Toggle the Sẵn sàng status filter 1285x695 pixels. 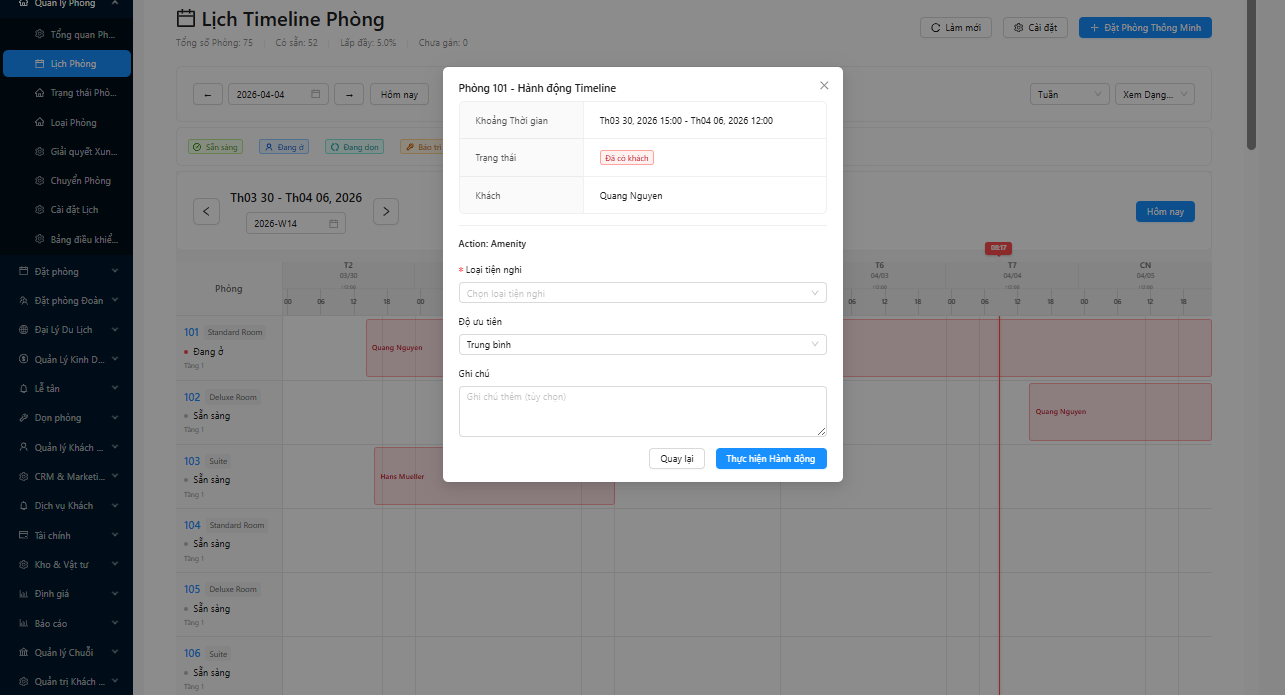pyautogui.click(x=214, y=146)
